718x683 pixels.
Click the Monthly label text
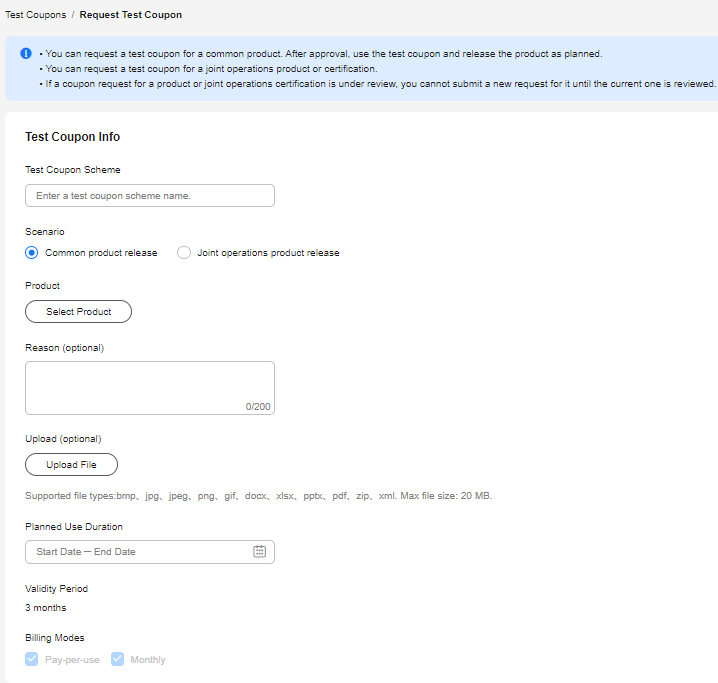click(148, 660)
